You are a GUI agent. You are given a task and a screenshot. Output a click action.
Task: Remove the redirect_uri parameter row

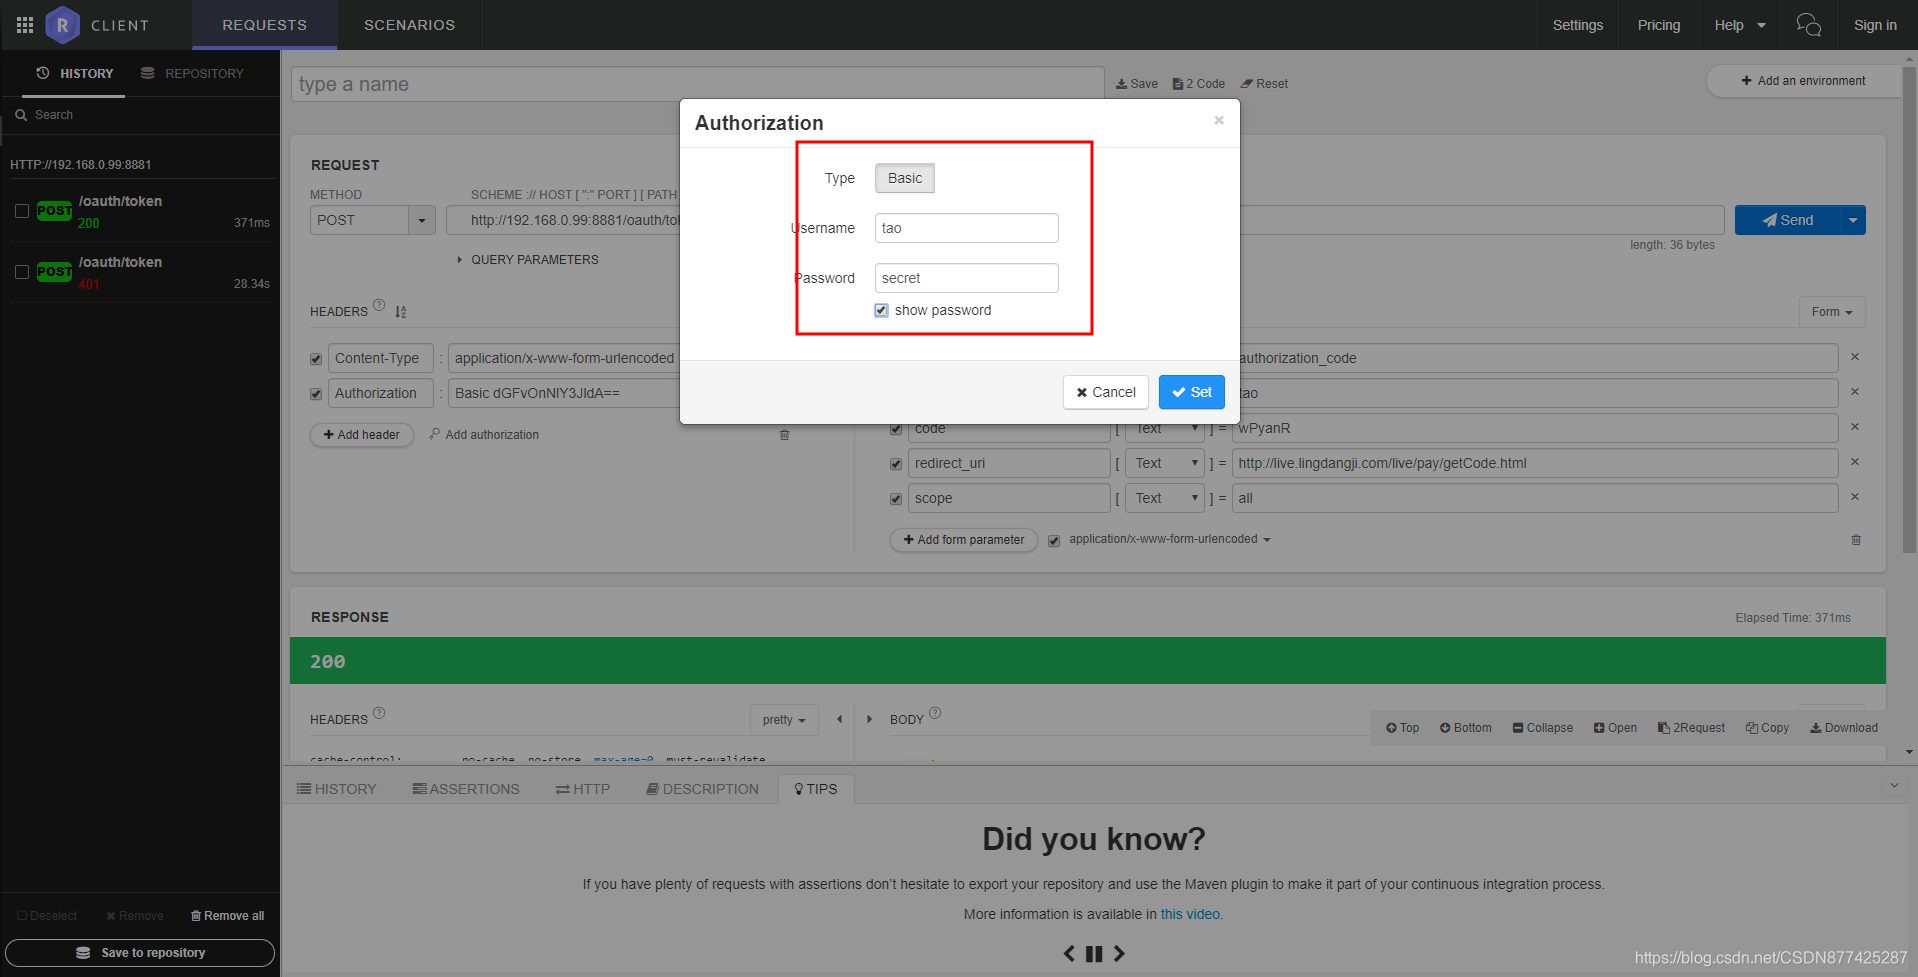(1854, 462)
